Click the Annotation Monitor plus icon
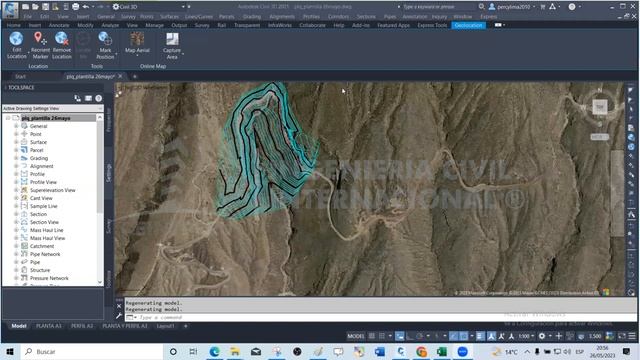This screenshot has height=360, width=640. [559, 336]
